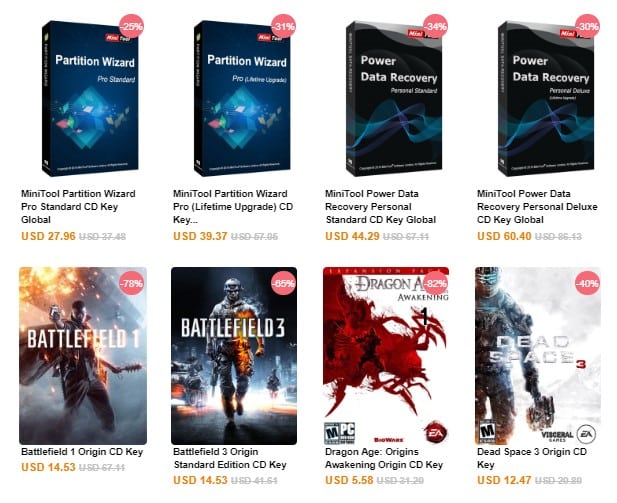Open the Power Data Recovery Personal Standard box
This screenshot has width=617, height=503.
tap(394, 98)
